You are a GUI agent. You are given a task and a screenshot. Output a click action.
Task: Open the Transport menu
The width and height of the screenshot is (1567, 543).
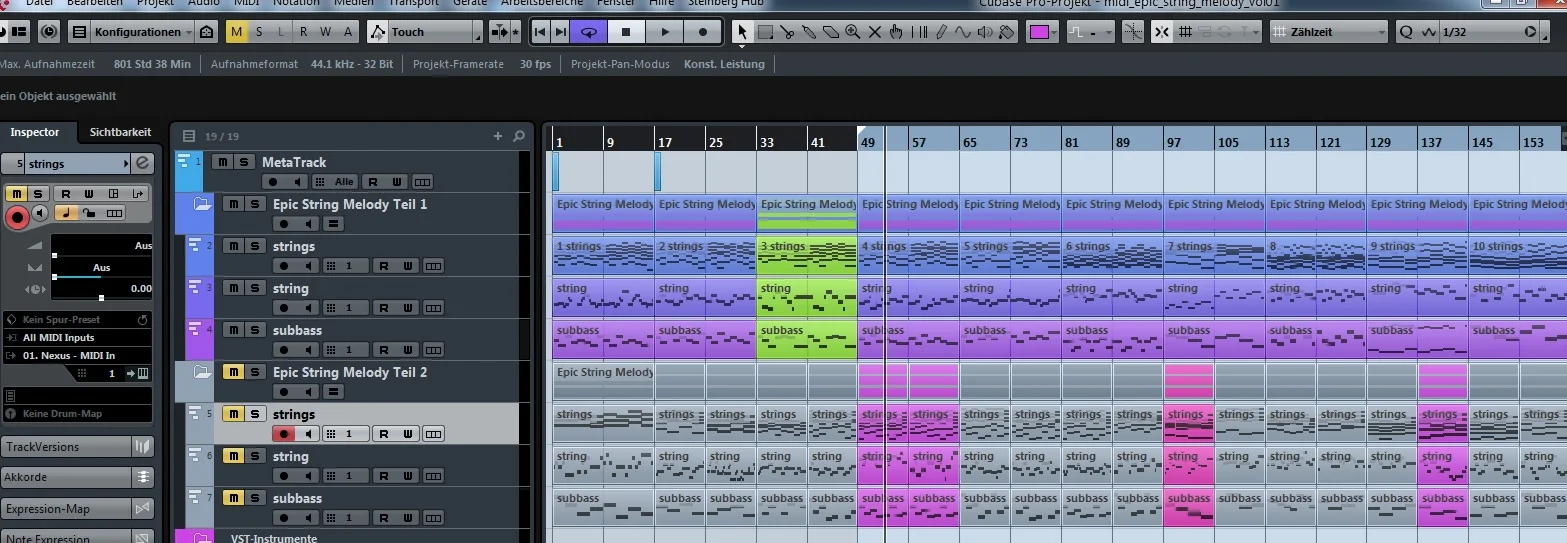pos(415,3)
